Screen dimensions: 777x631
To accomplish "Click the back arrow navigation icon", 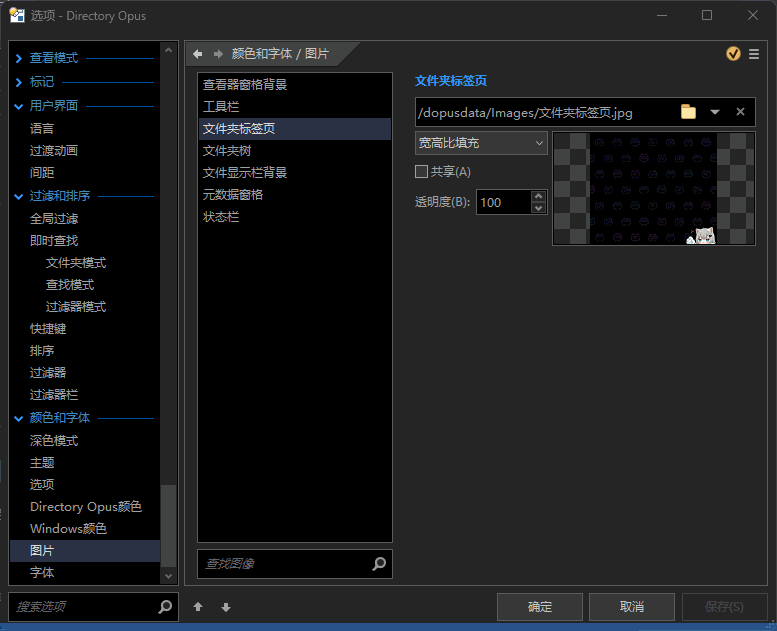I will coord(198,54).
